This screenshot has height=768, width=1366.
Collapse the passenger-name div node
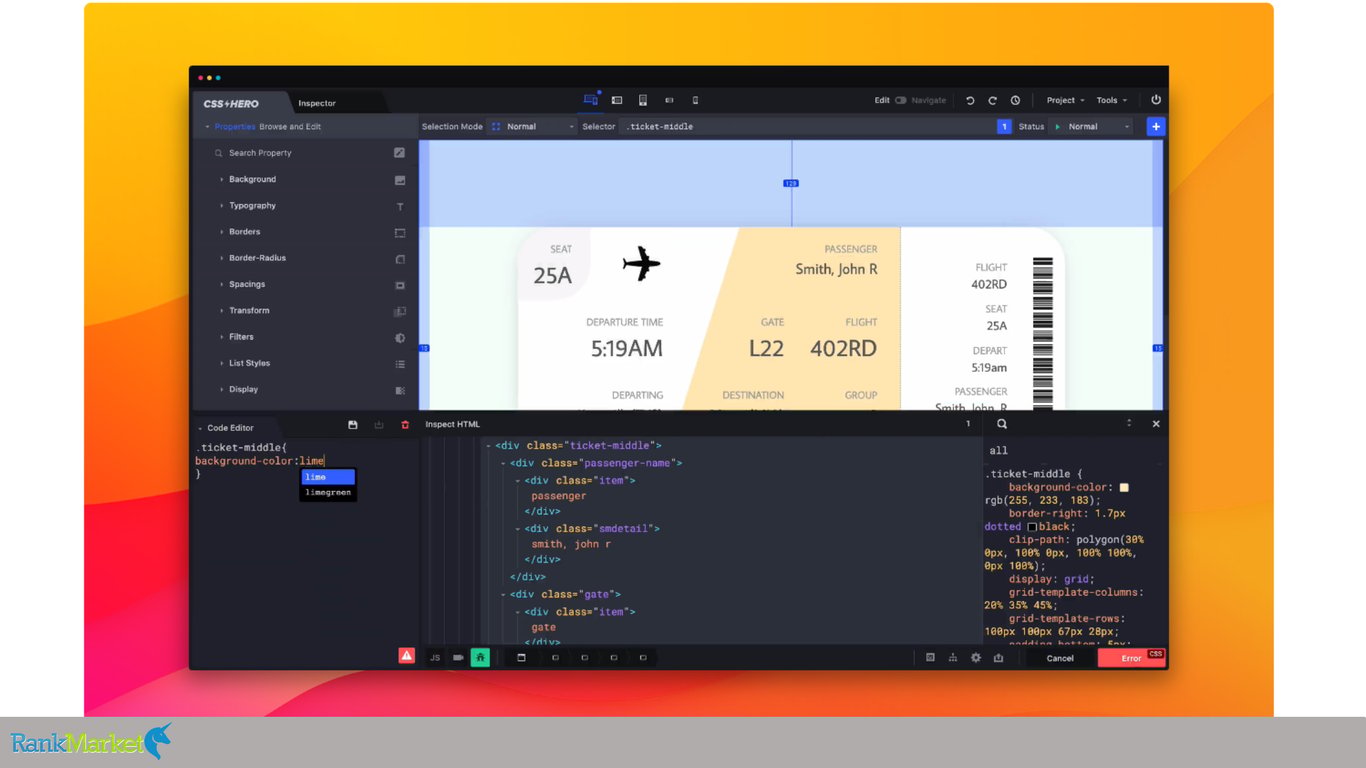coord(504,464)
